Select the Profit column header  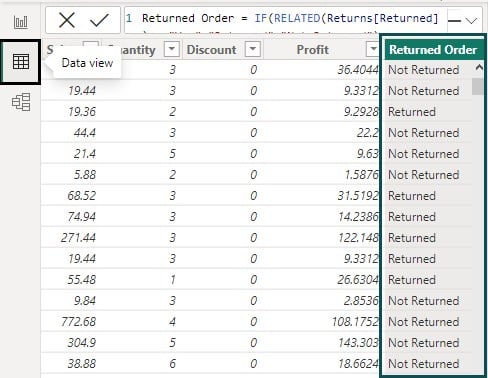point(313,50)
